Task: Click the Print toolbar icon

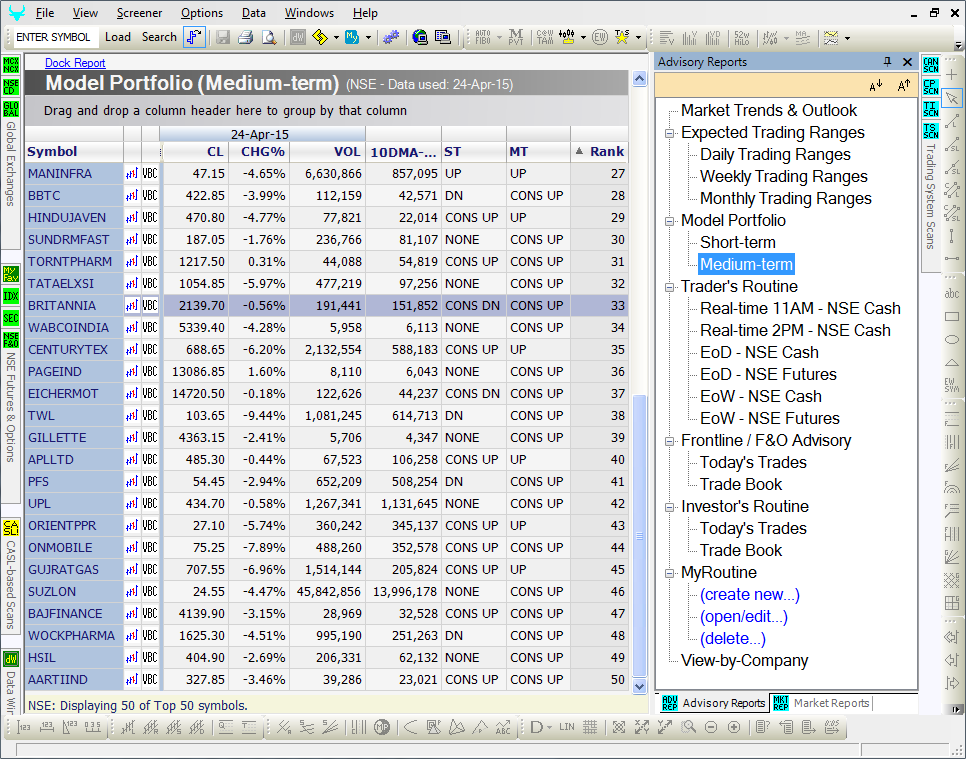Action: (x=245, y=38)
